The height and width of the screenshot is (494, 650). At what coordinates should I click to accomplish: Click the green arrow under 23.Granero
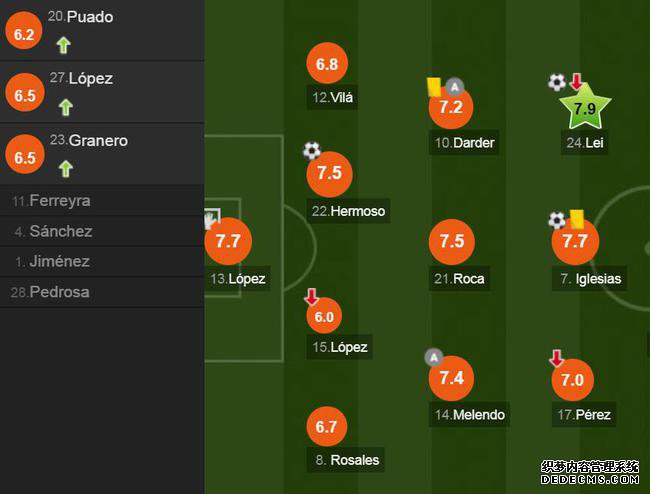(65, 169)
